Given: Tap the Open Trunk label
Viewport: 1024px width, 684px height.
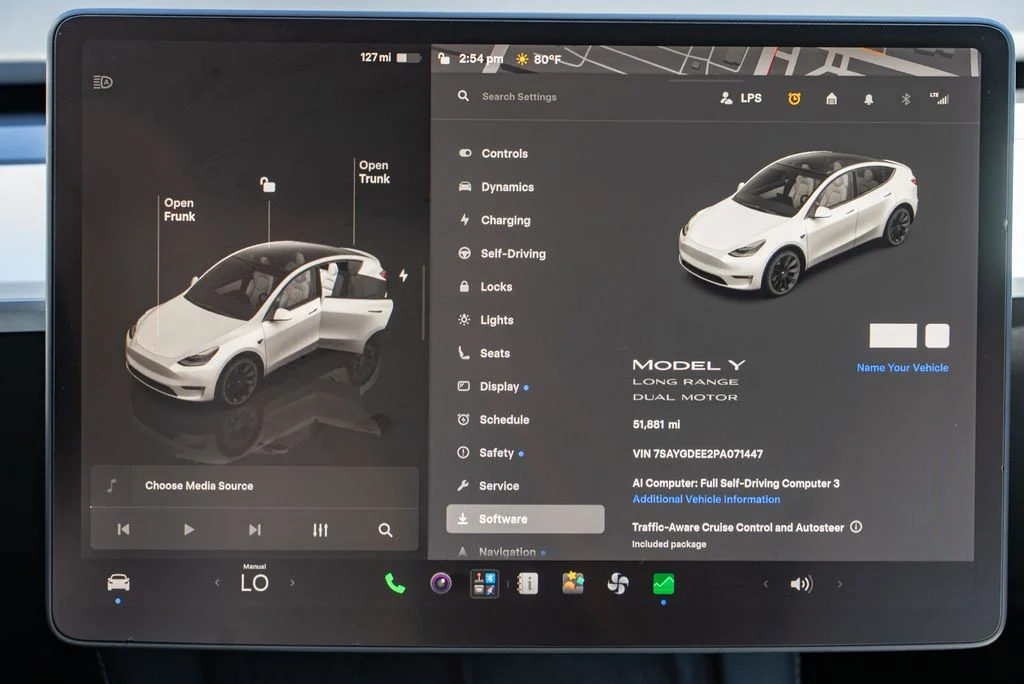Looking at the screenshot, I should (x=374, y=172).
